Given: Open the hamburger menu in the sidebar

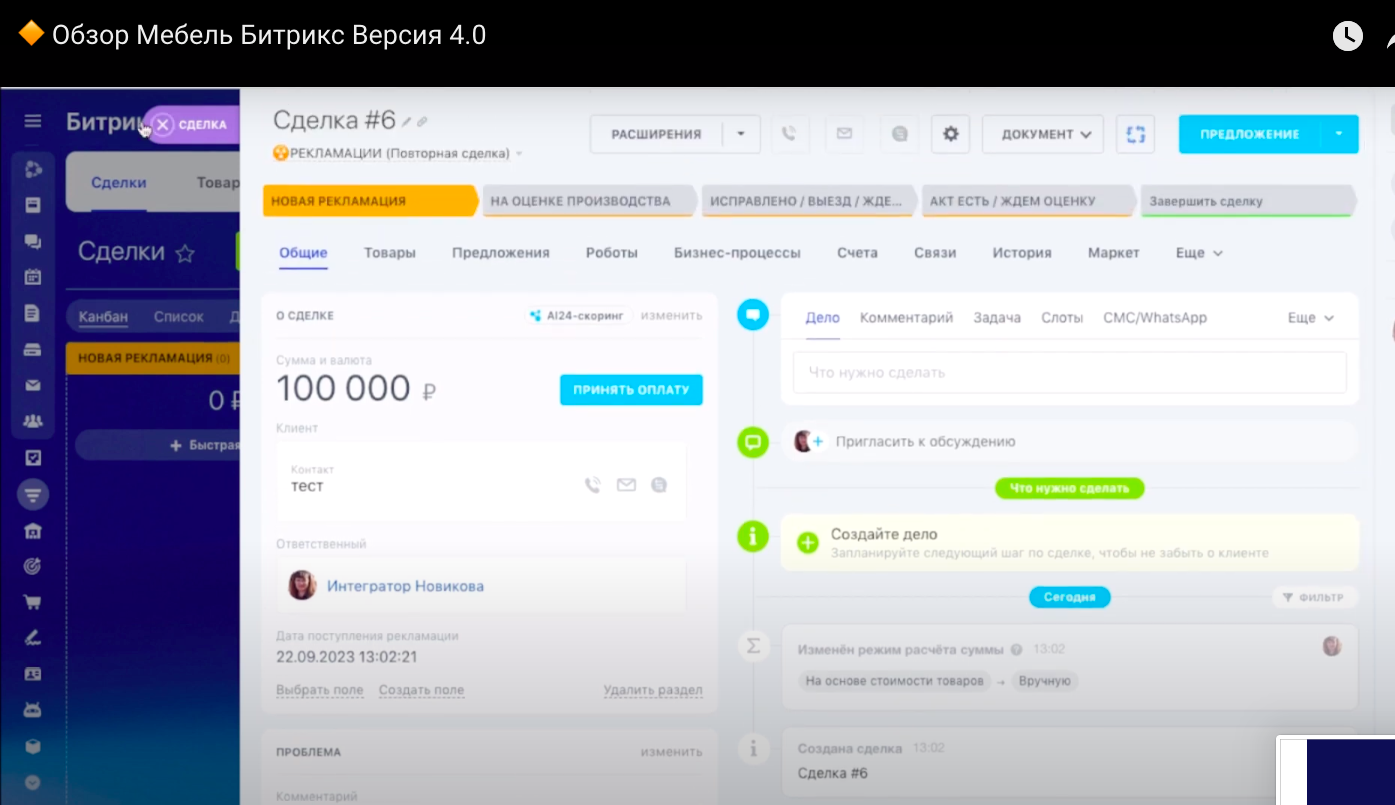Looking at the screenshot, I should pyautogui.click(x=33, y=122).
